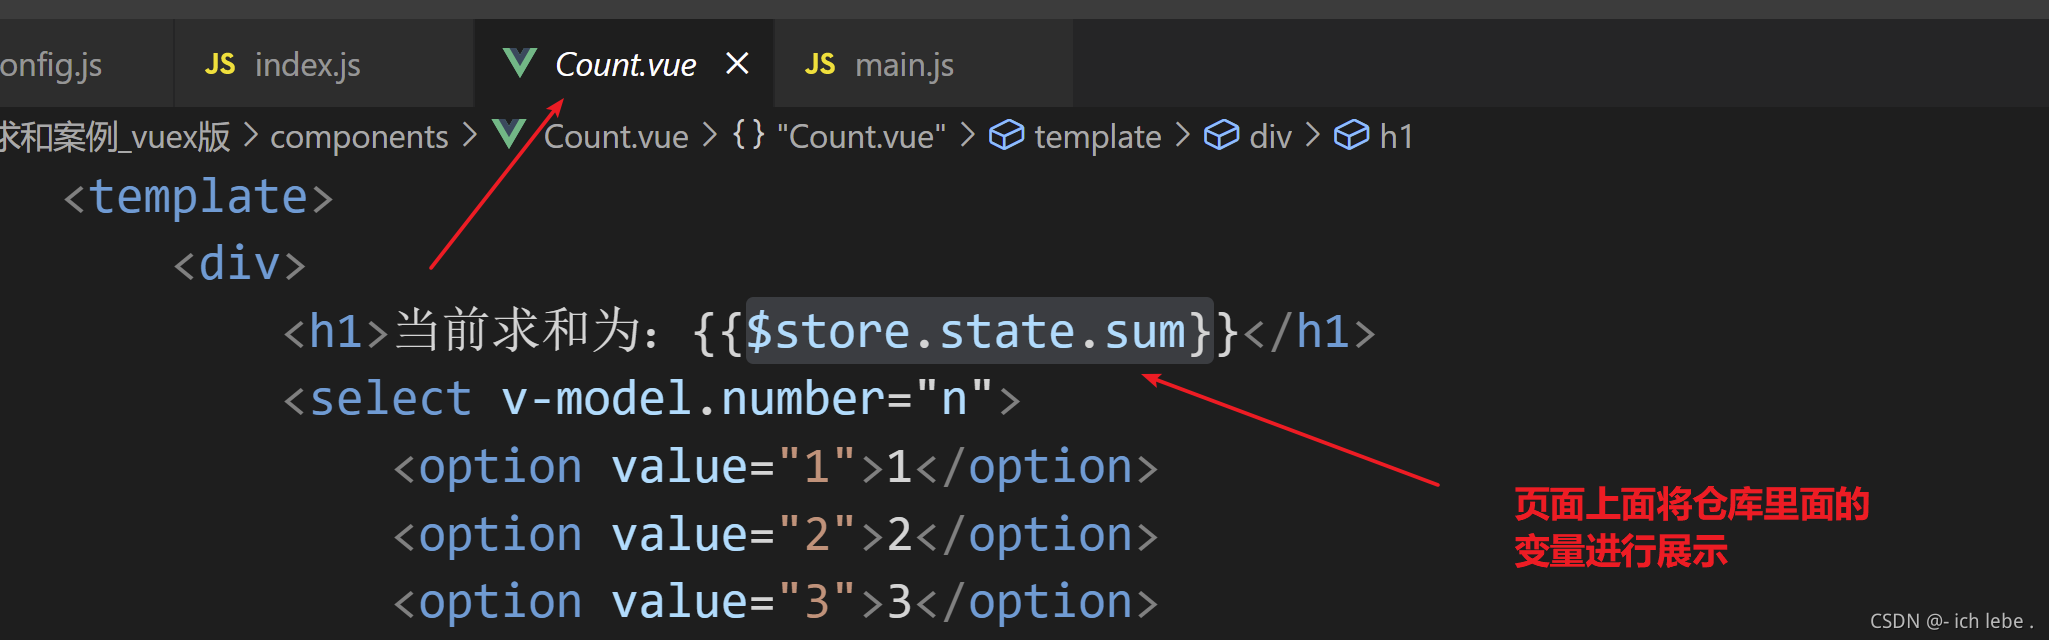The height and width of the screenshot is (640, 2049).
Task: Open the Count.vue breadcrumb file item
Action: 616,136
